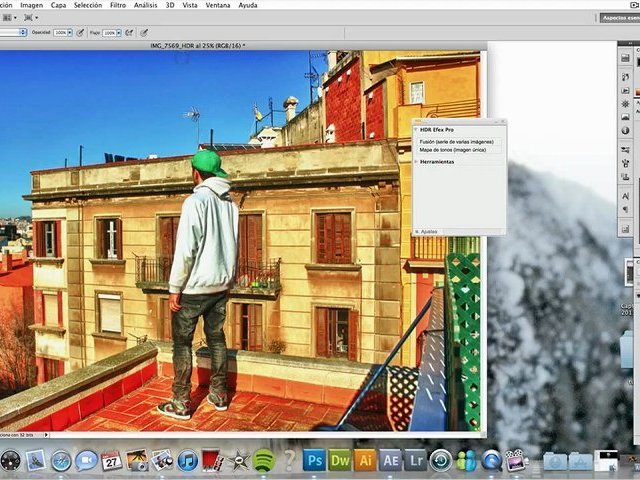This screenshot has width=640, height=480.
Task: Open the screen mode dropdown
Action: [31, 18]
